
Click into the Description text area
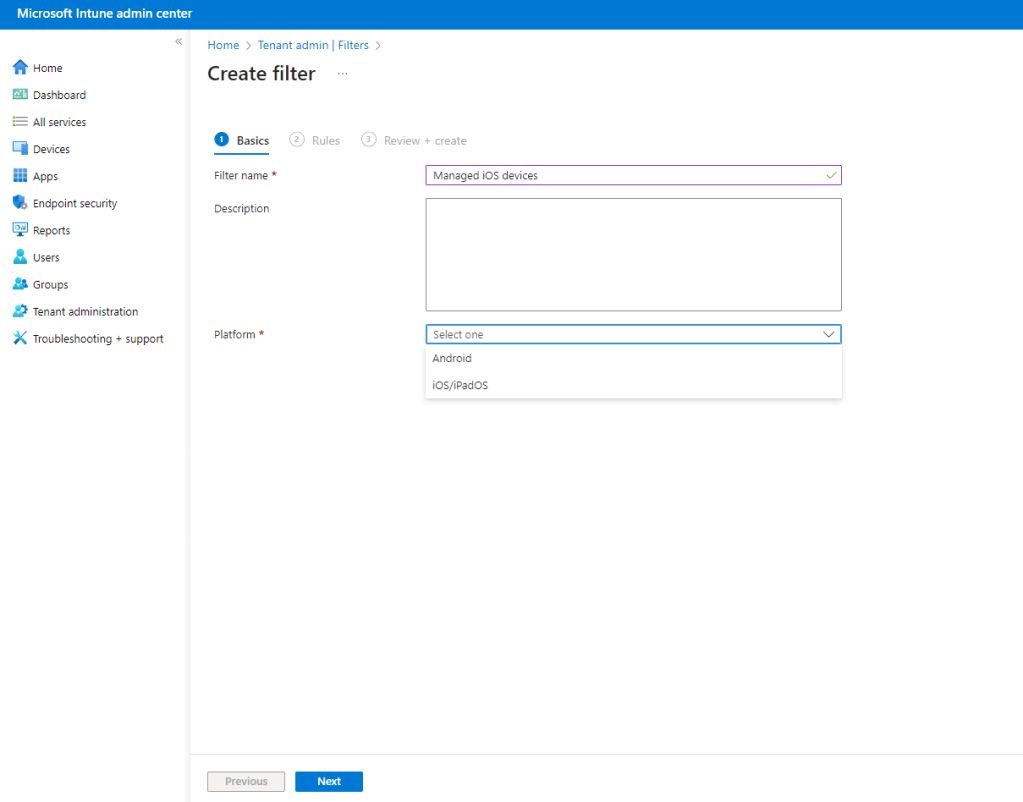tap(633, 254)
